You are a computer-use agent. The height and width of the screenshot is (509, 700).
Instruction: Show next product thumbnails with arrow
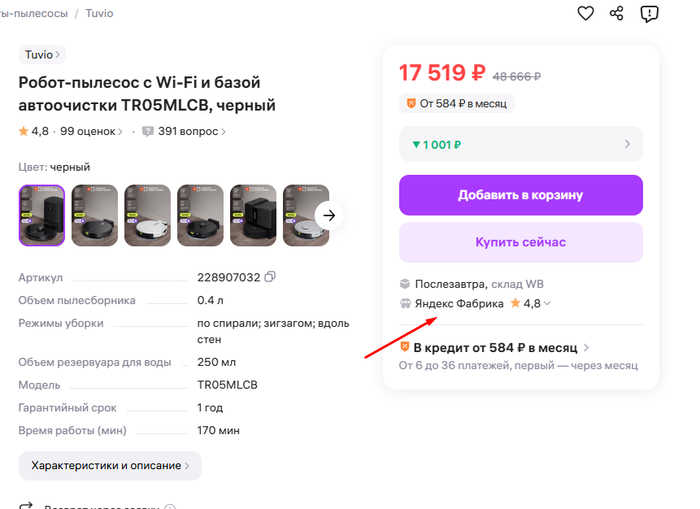coord(329,215)
